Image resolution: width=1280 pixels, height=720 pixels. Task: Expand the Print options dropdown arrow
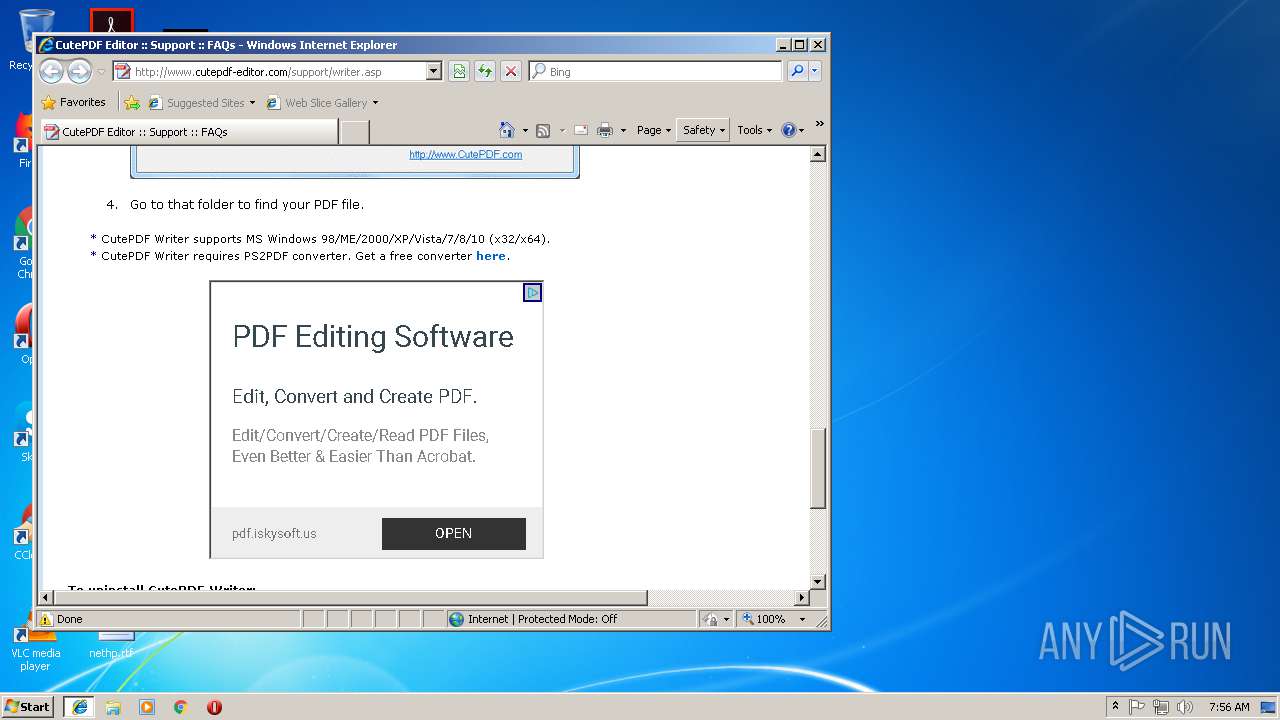pos(623,130)
